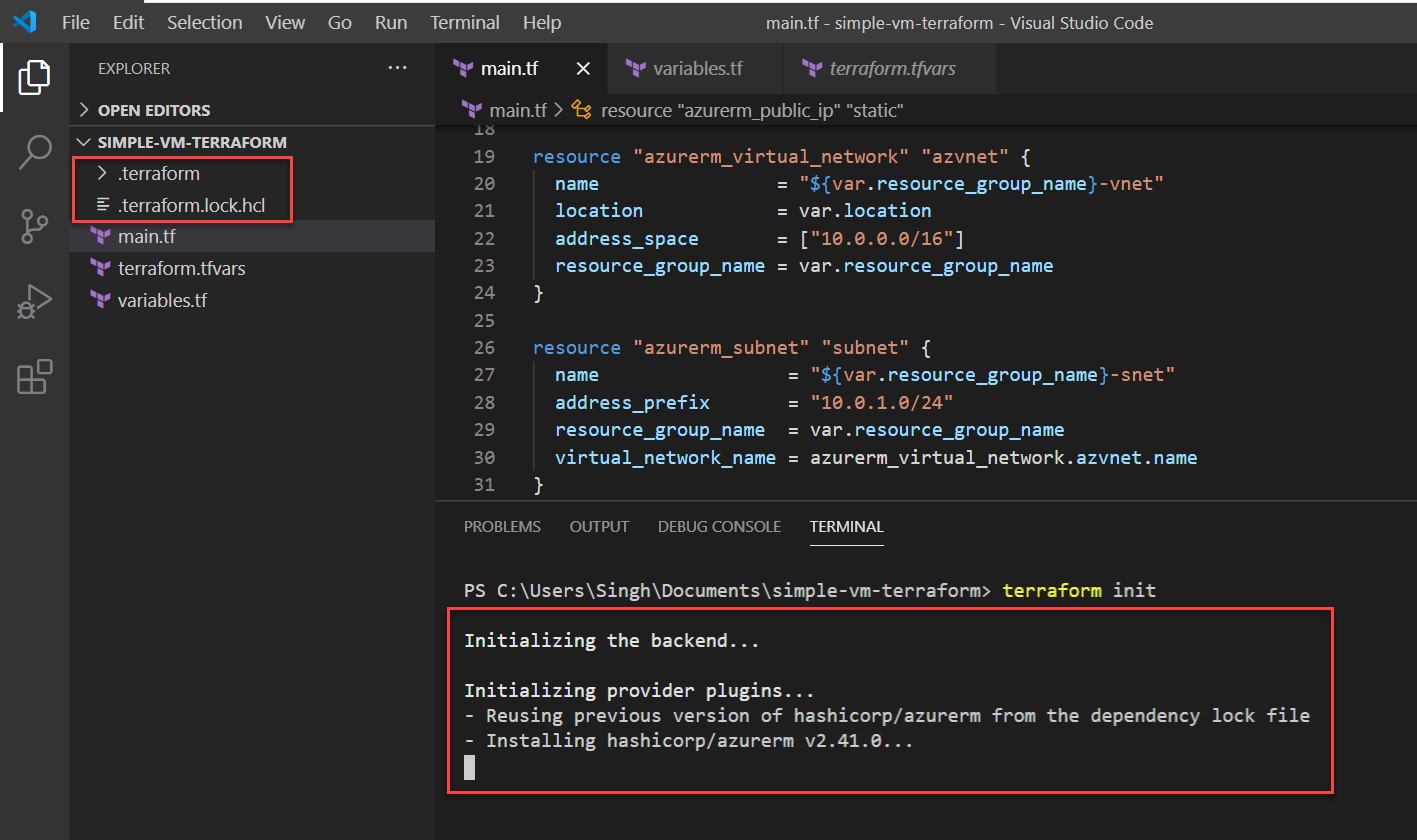The width and height of the screenshot is (1417, 840).
Task: Open the Source Control icon
Action: pos(34,227)
